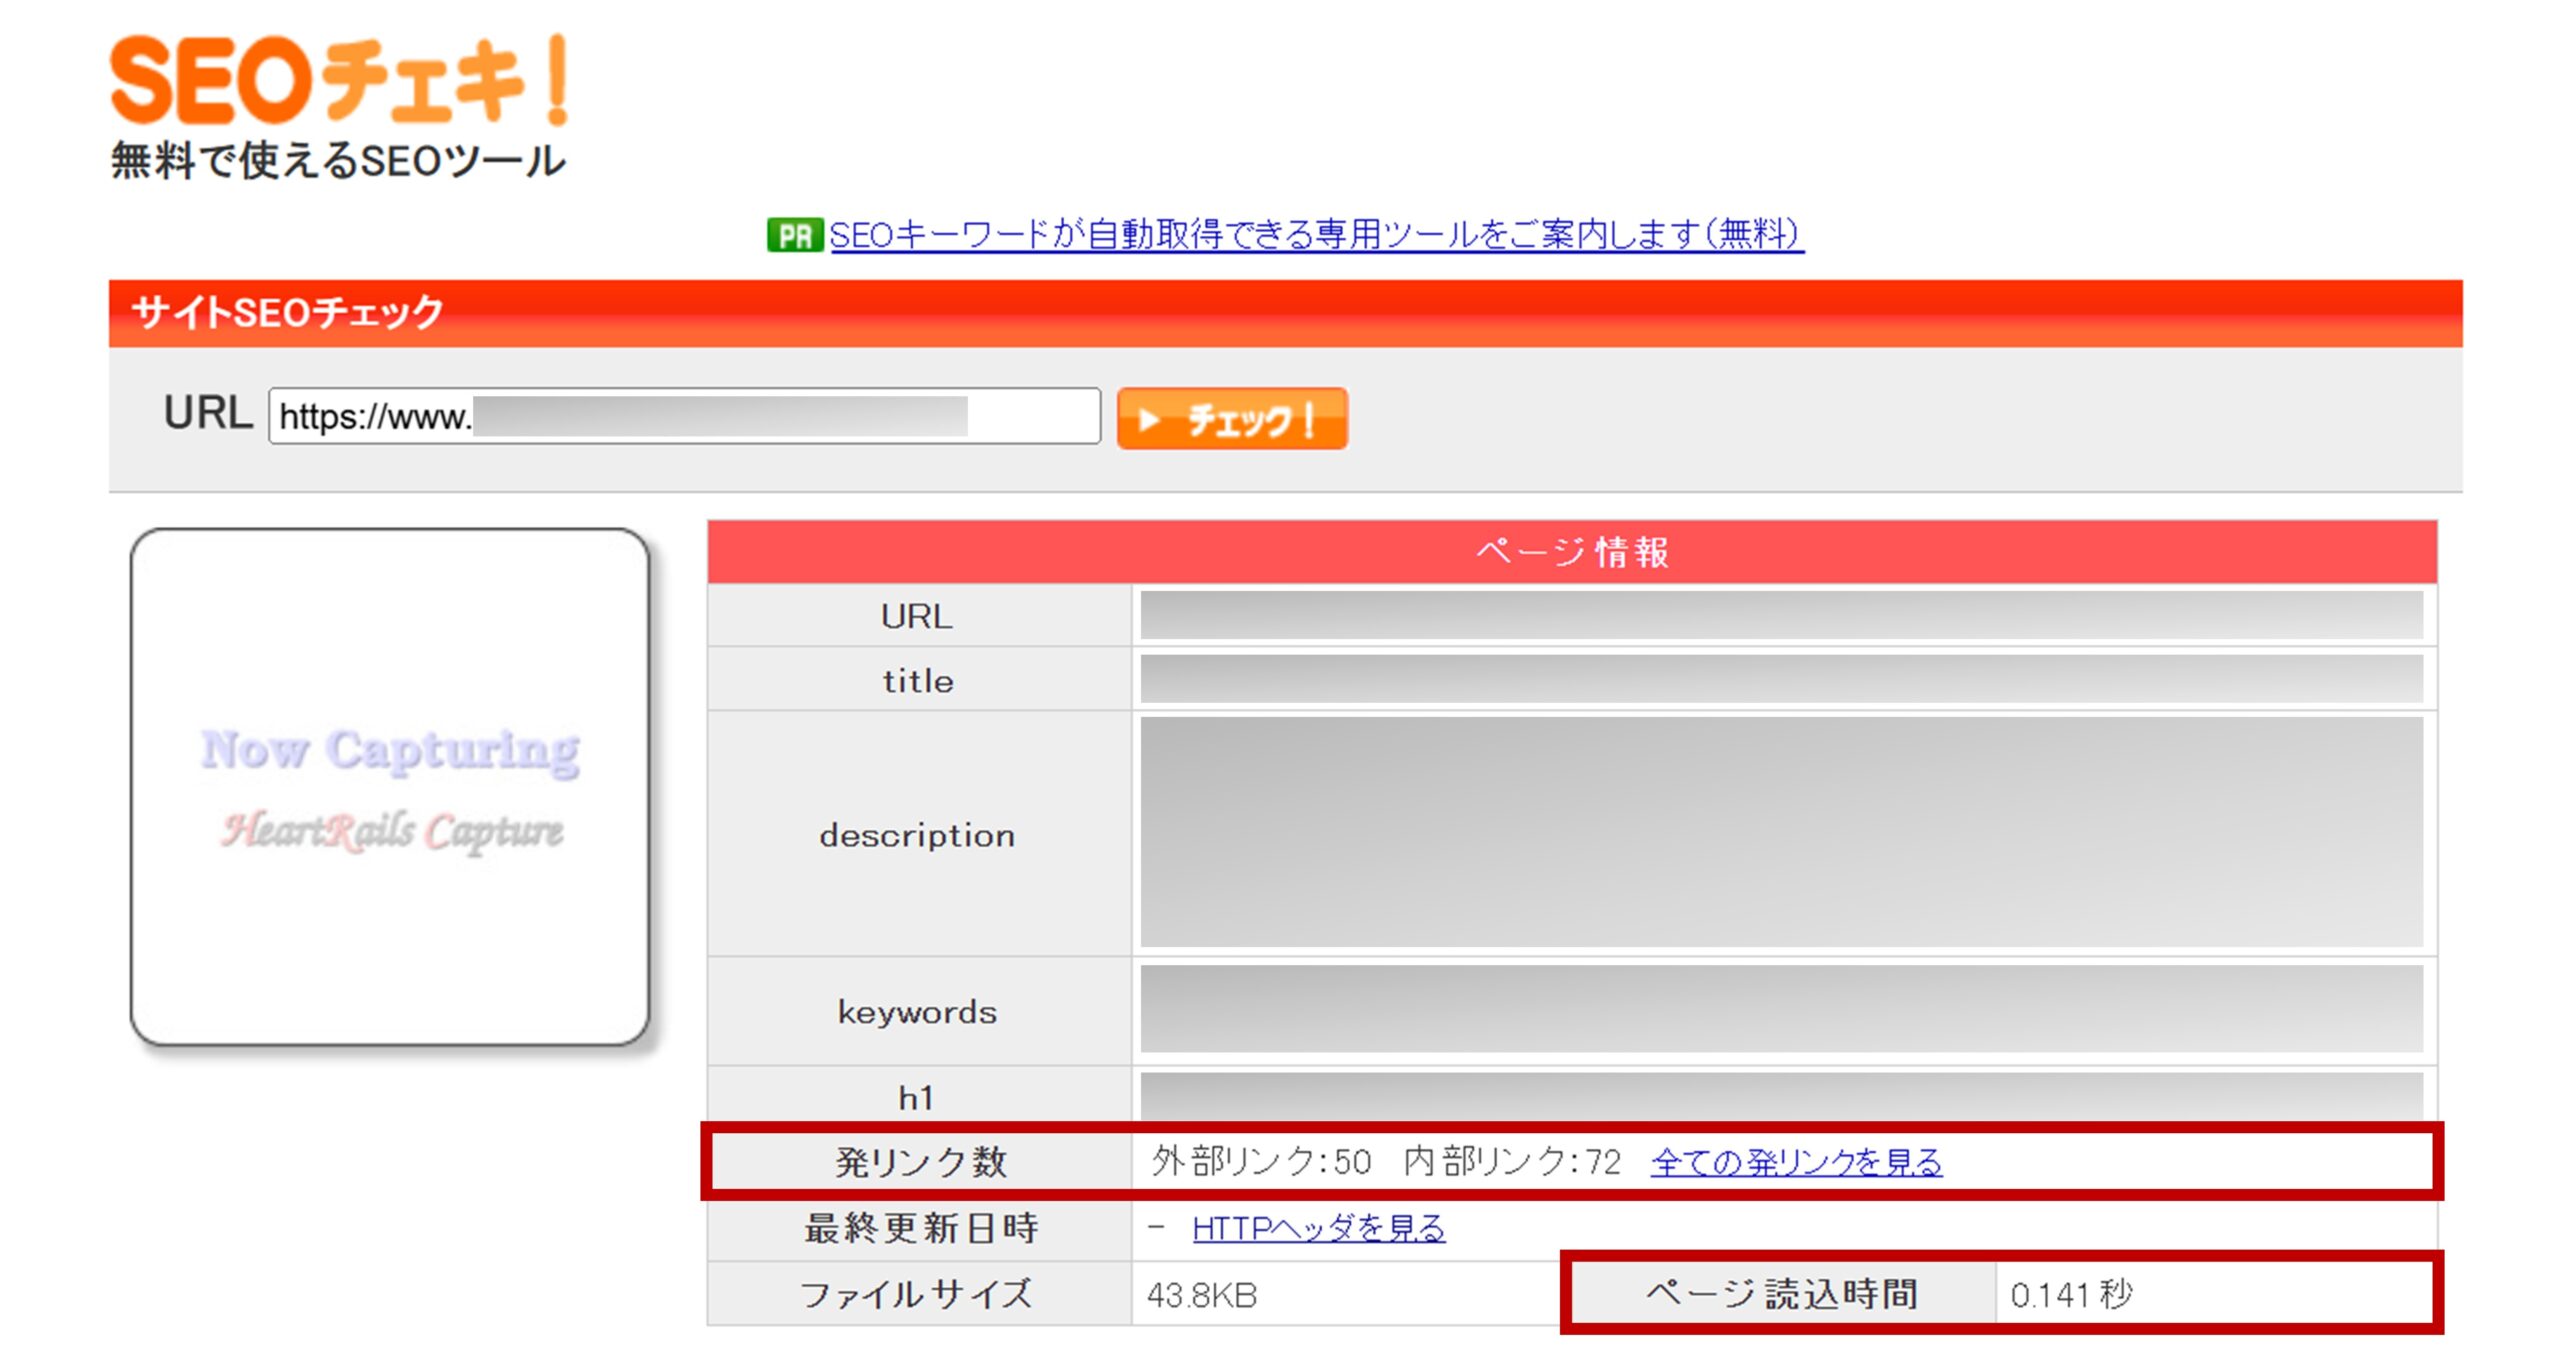Click the SEOチェキ! logo
Viewport: 2560px width, 1365px height.
tap(338, 80)
